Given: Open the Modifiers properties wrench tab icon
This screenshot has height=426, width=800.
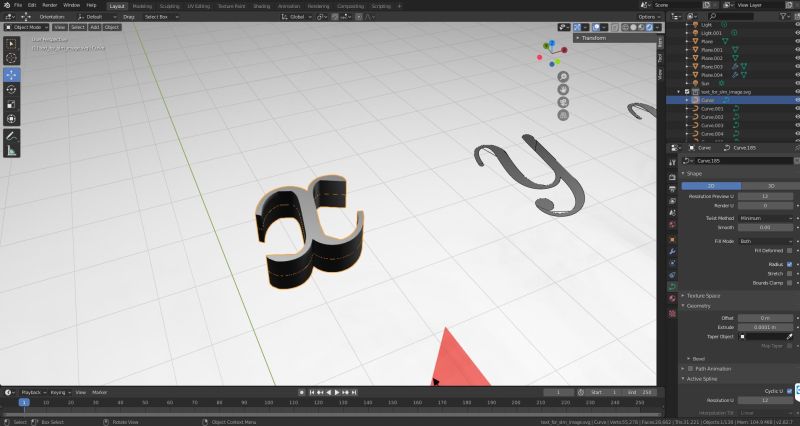Looking at the screenshot, I should (x=672, y=252).
